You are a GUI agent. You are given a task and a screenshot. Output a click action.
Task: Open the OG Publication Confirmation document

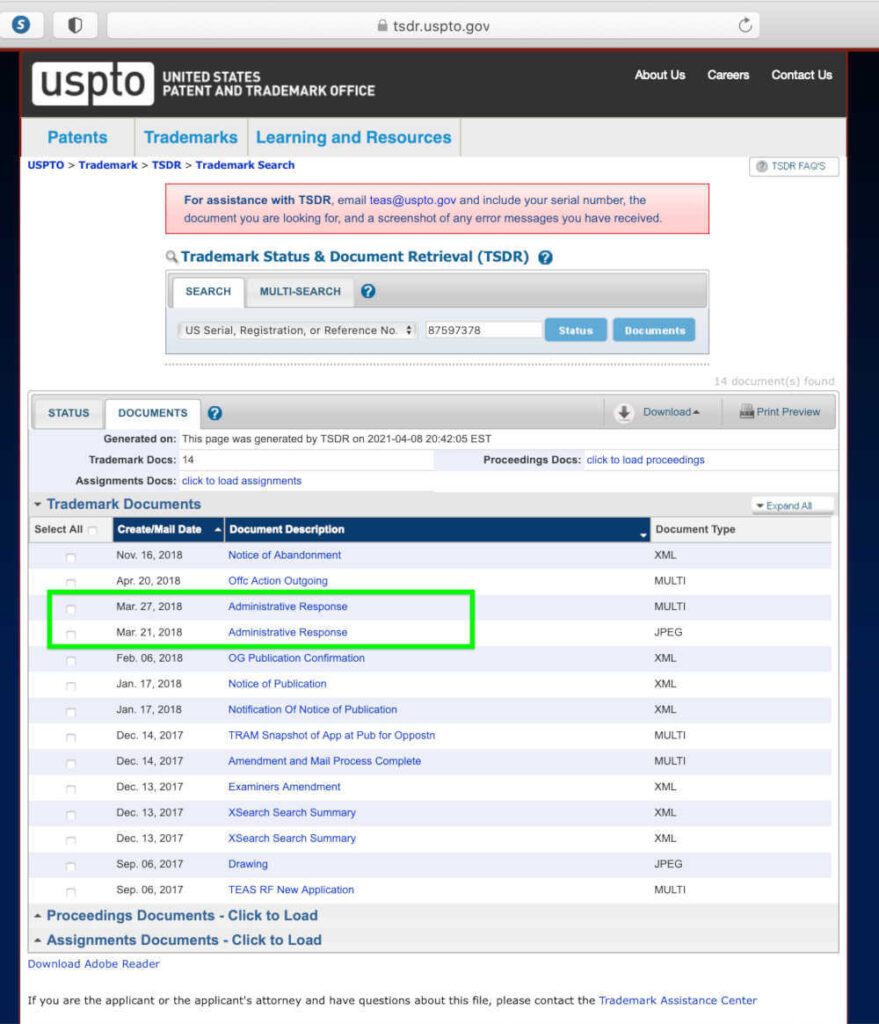(x=296, y=658)
